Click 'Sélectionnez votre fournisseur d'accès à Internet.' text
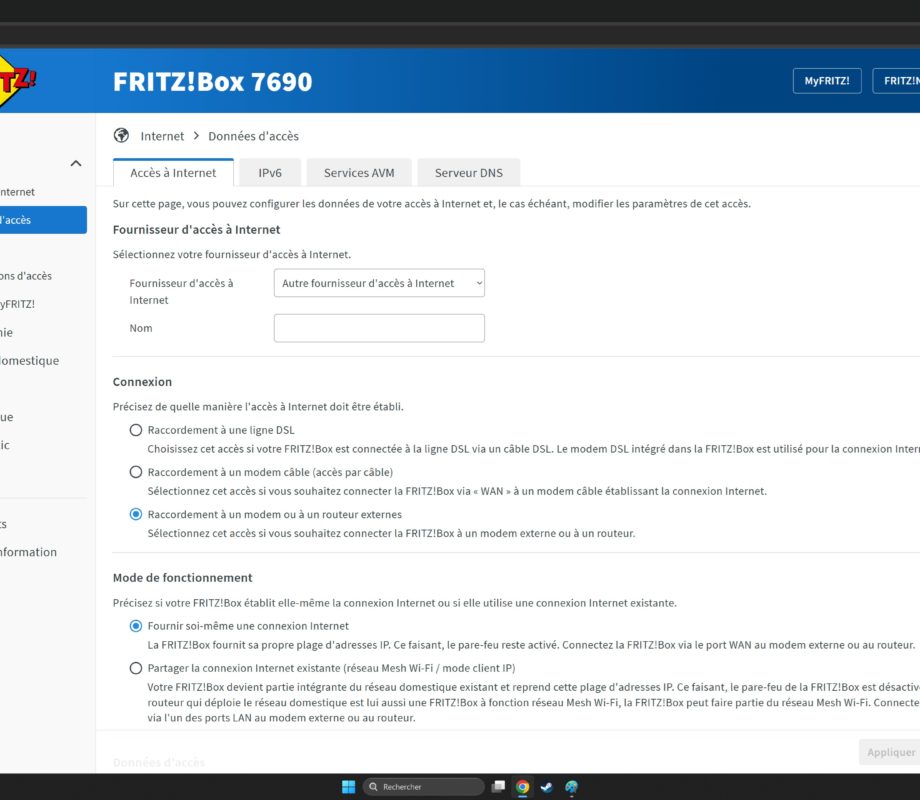This screenshot has height=800, width=920. click(x=232, y=255)
